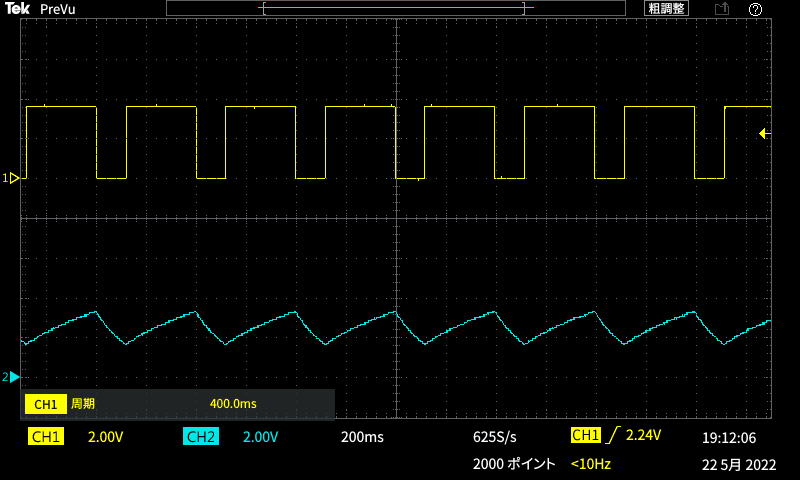The height and width of the screenshot is (480, 800).
Task: Toggle the yellow CH1 channel badge
Action: [x=46, y=437]
